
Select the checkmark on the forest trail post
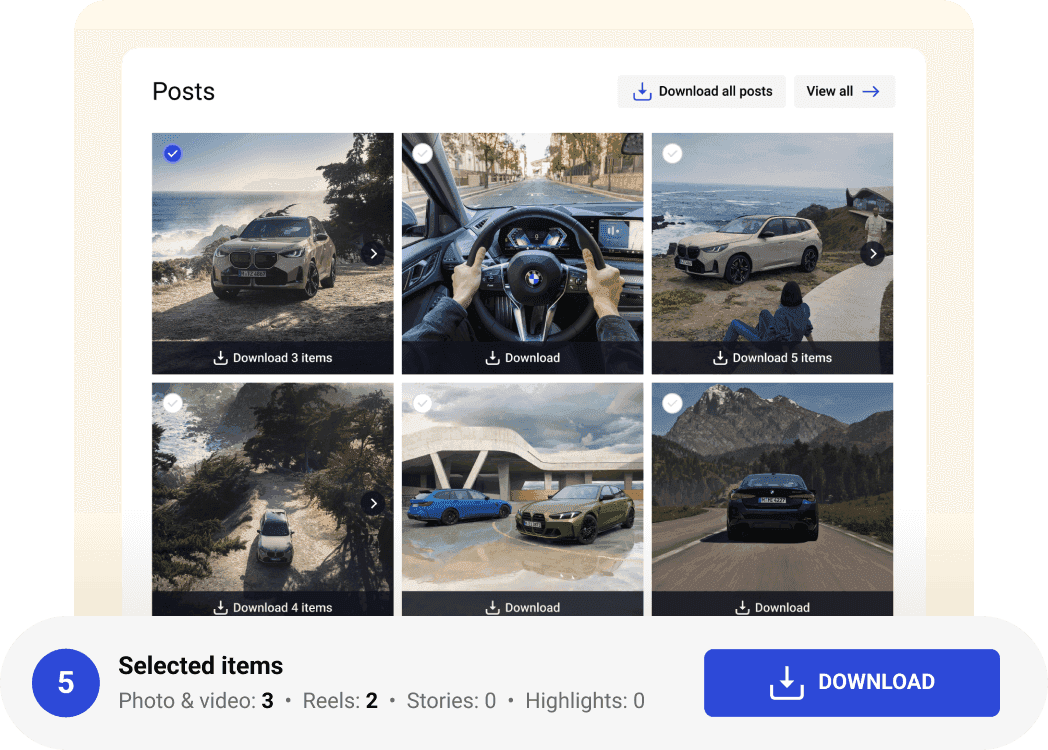[172, 403]
